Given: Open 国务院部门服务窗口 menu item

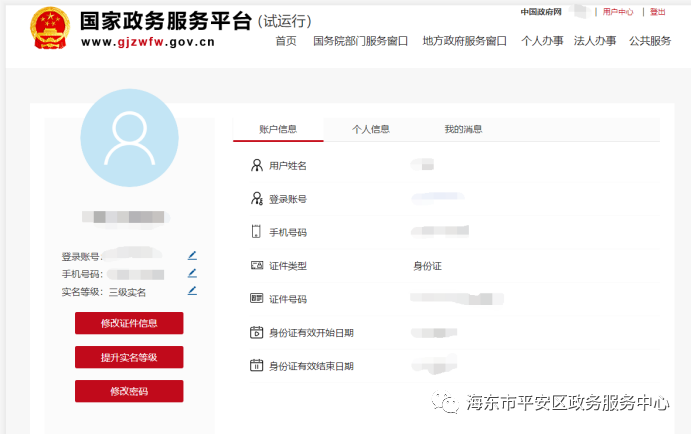Looking at the screenshot, I should tap(360, 41).
